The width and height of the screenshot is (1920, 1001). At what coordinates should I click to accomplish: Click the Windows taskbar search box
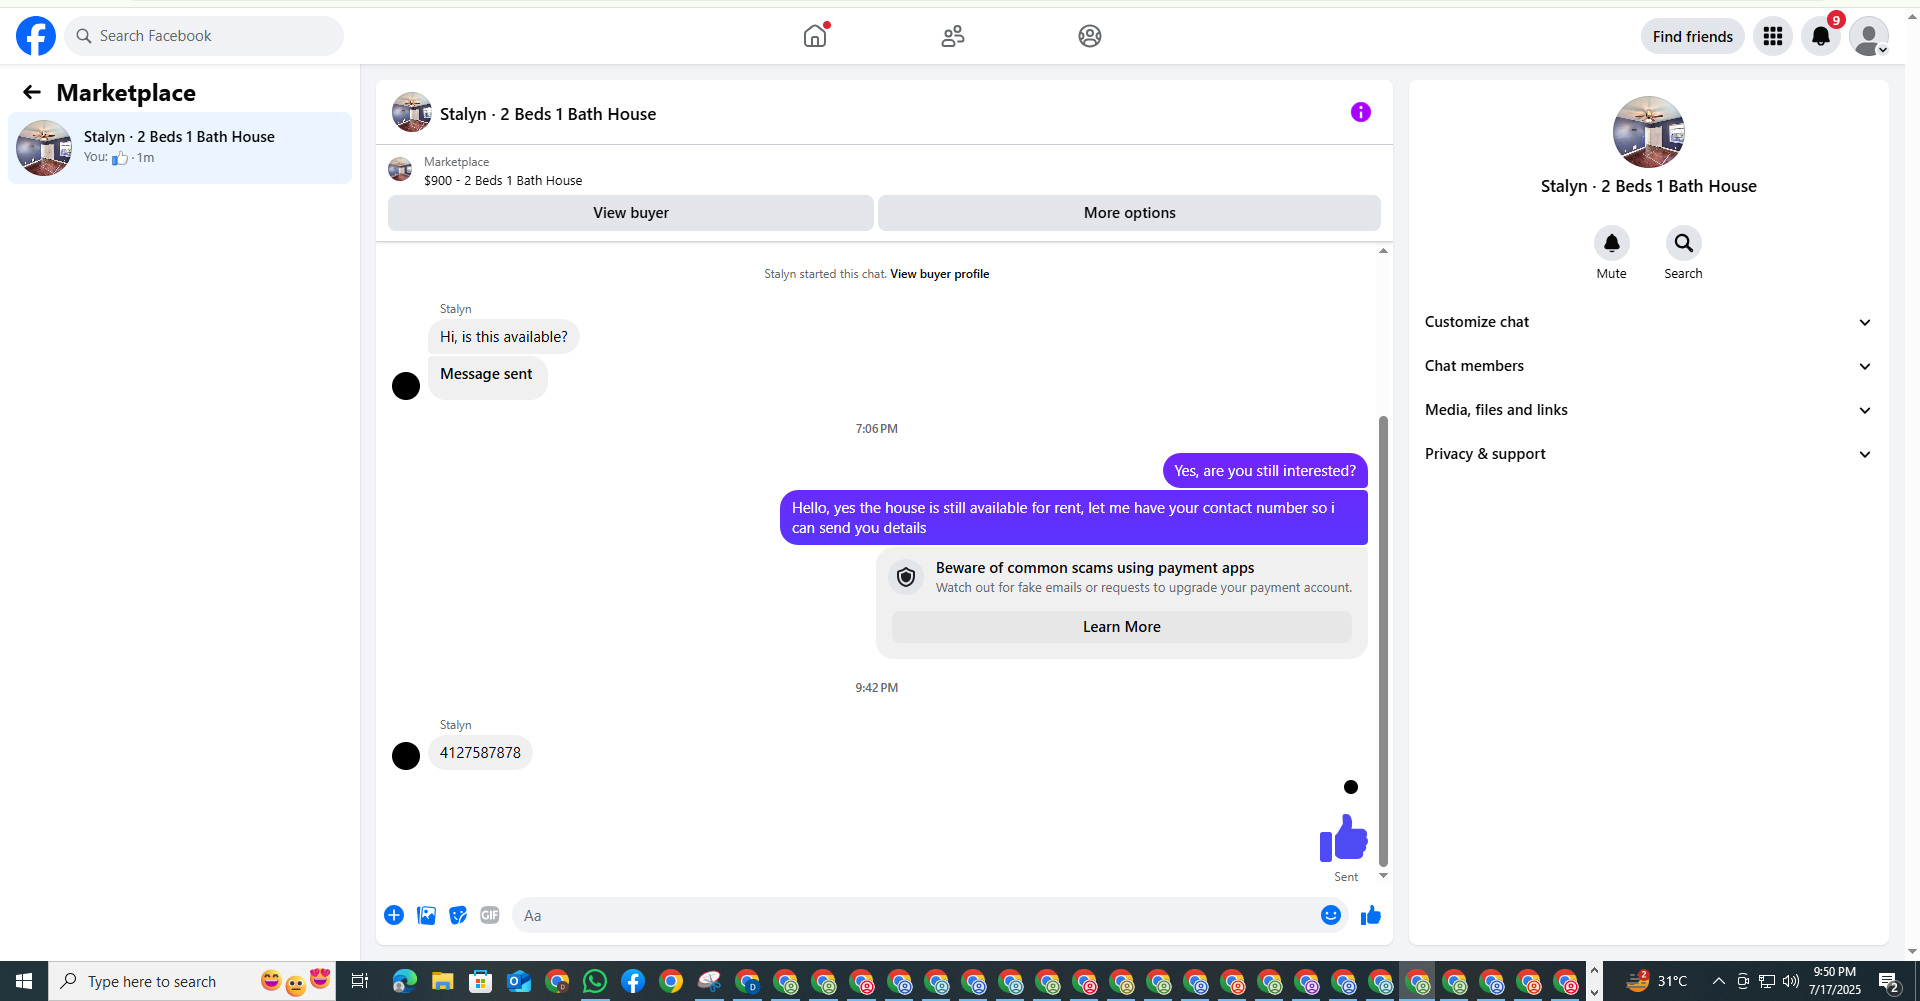tap(192, 981)
